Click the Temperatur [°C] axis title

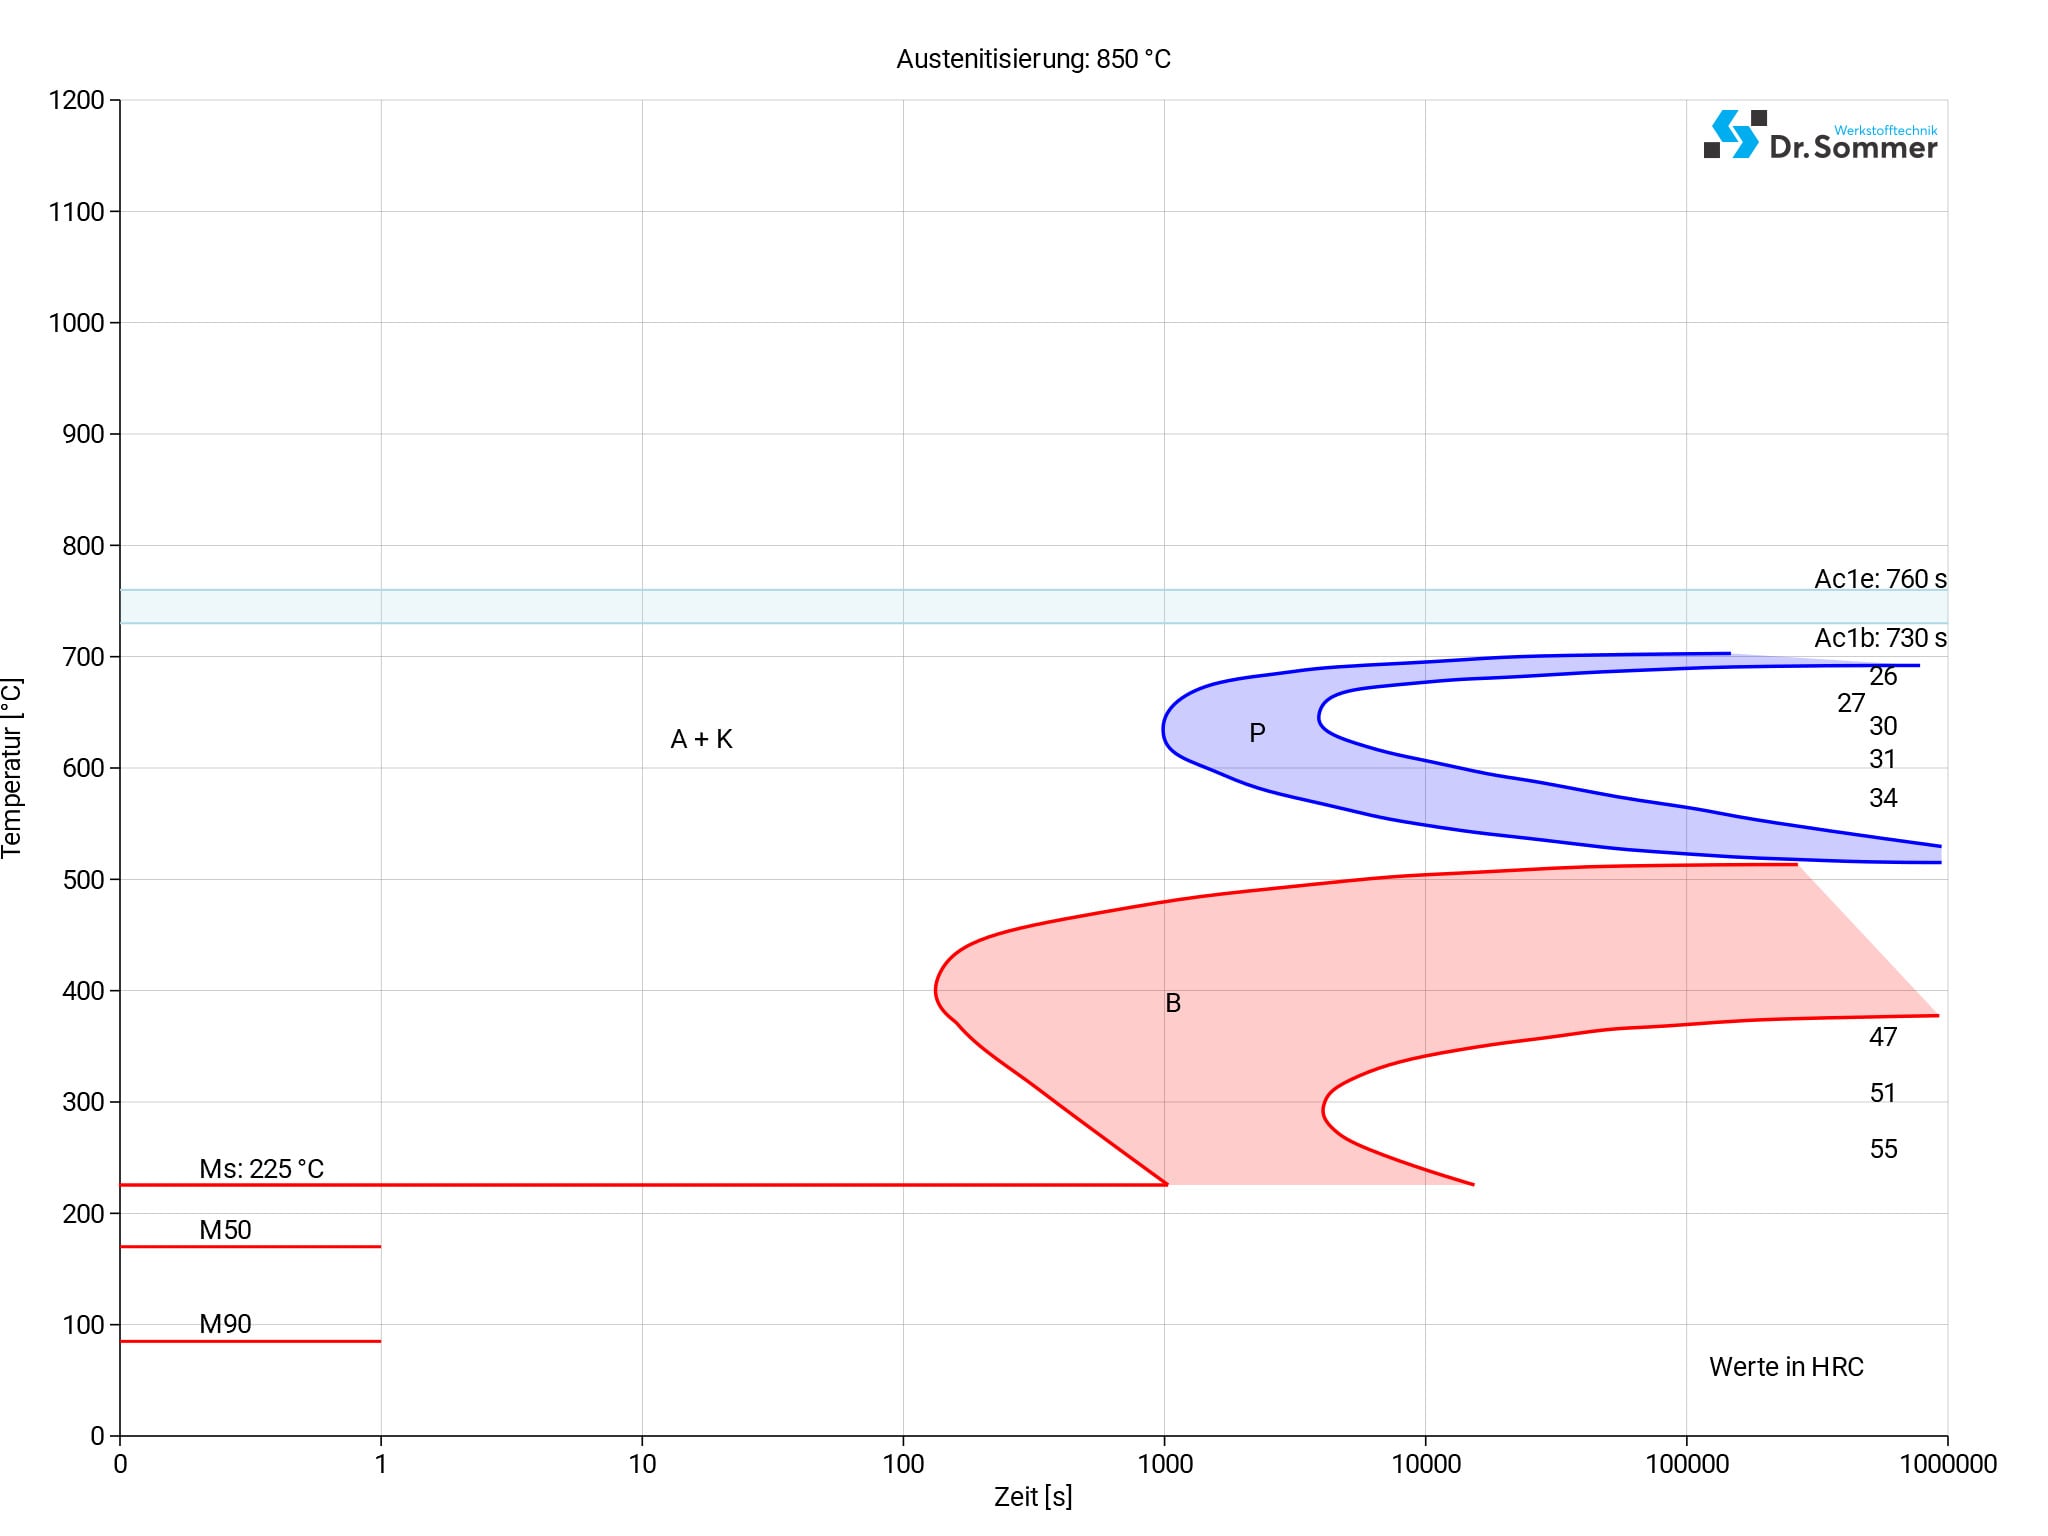[12, 768]
